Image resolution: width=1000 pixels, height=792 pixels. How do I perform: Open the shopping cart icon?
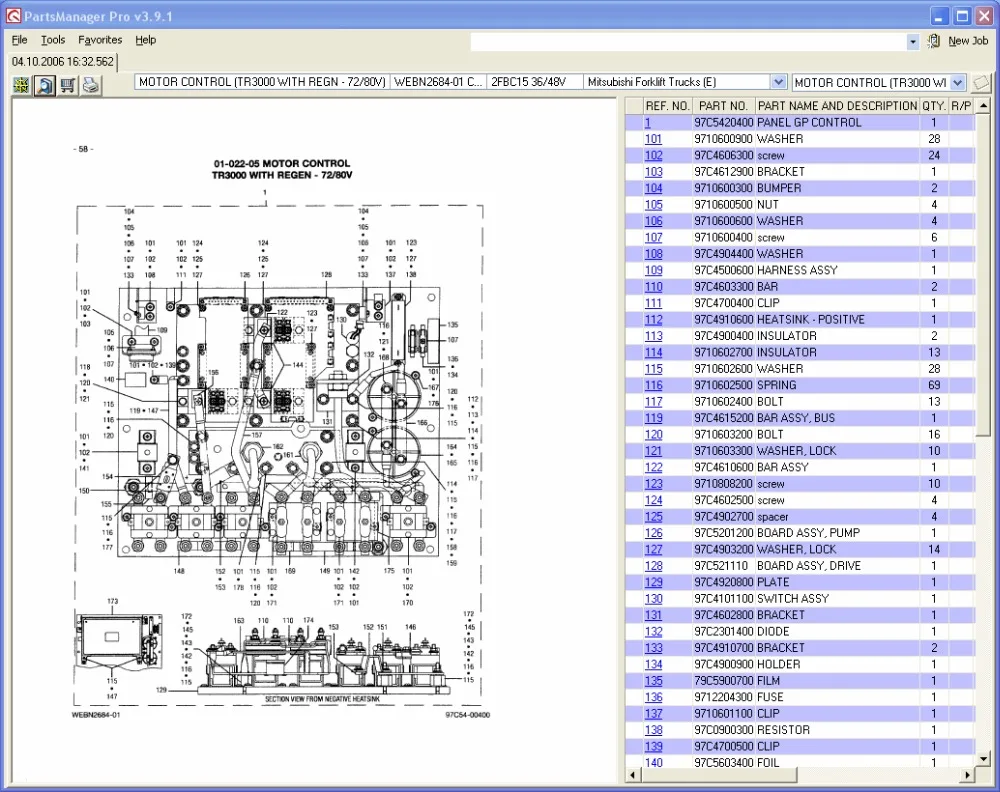(x=68, y=85)
